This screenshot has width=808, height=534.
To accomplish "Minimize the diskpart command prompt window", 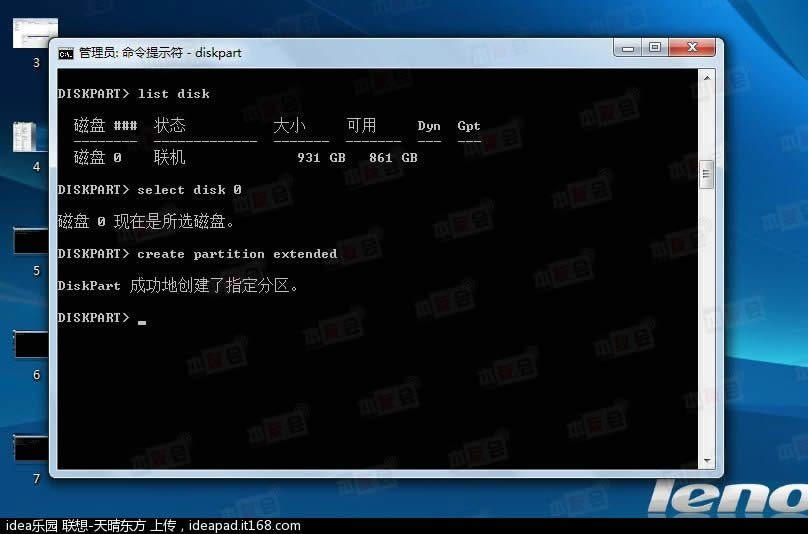I will click(629, 48).
